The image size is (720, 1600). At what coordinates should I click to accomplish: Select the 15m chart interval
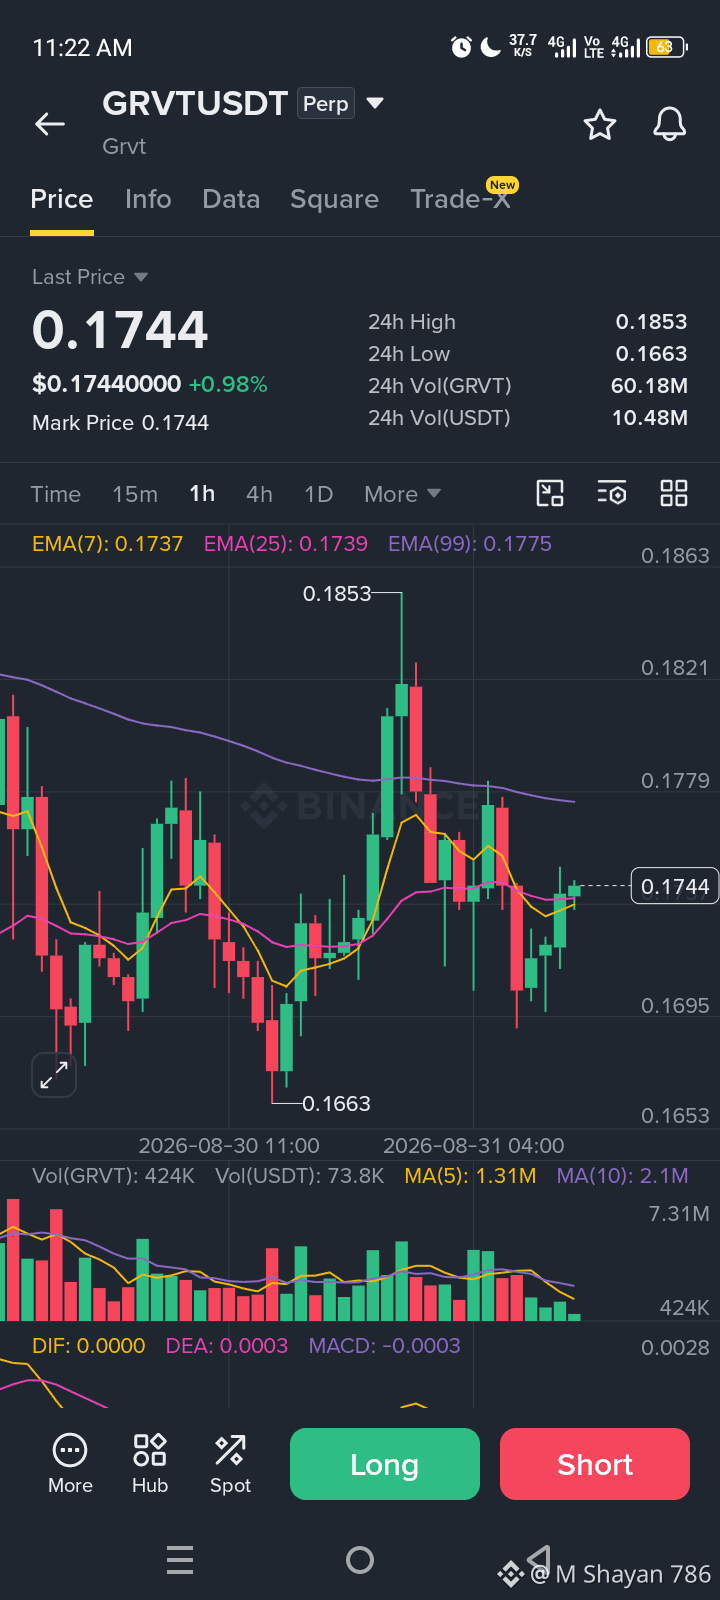(135, 494)
